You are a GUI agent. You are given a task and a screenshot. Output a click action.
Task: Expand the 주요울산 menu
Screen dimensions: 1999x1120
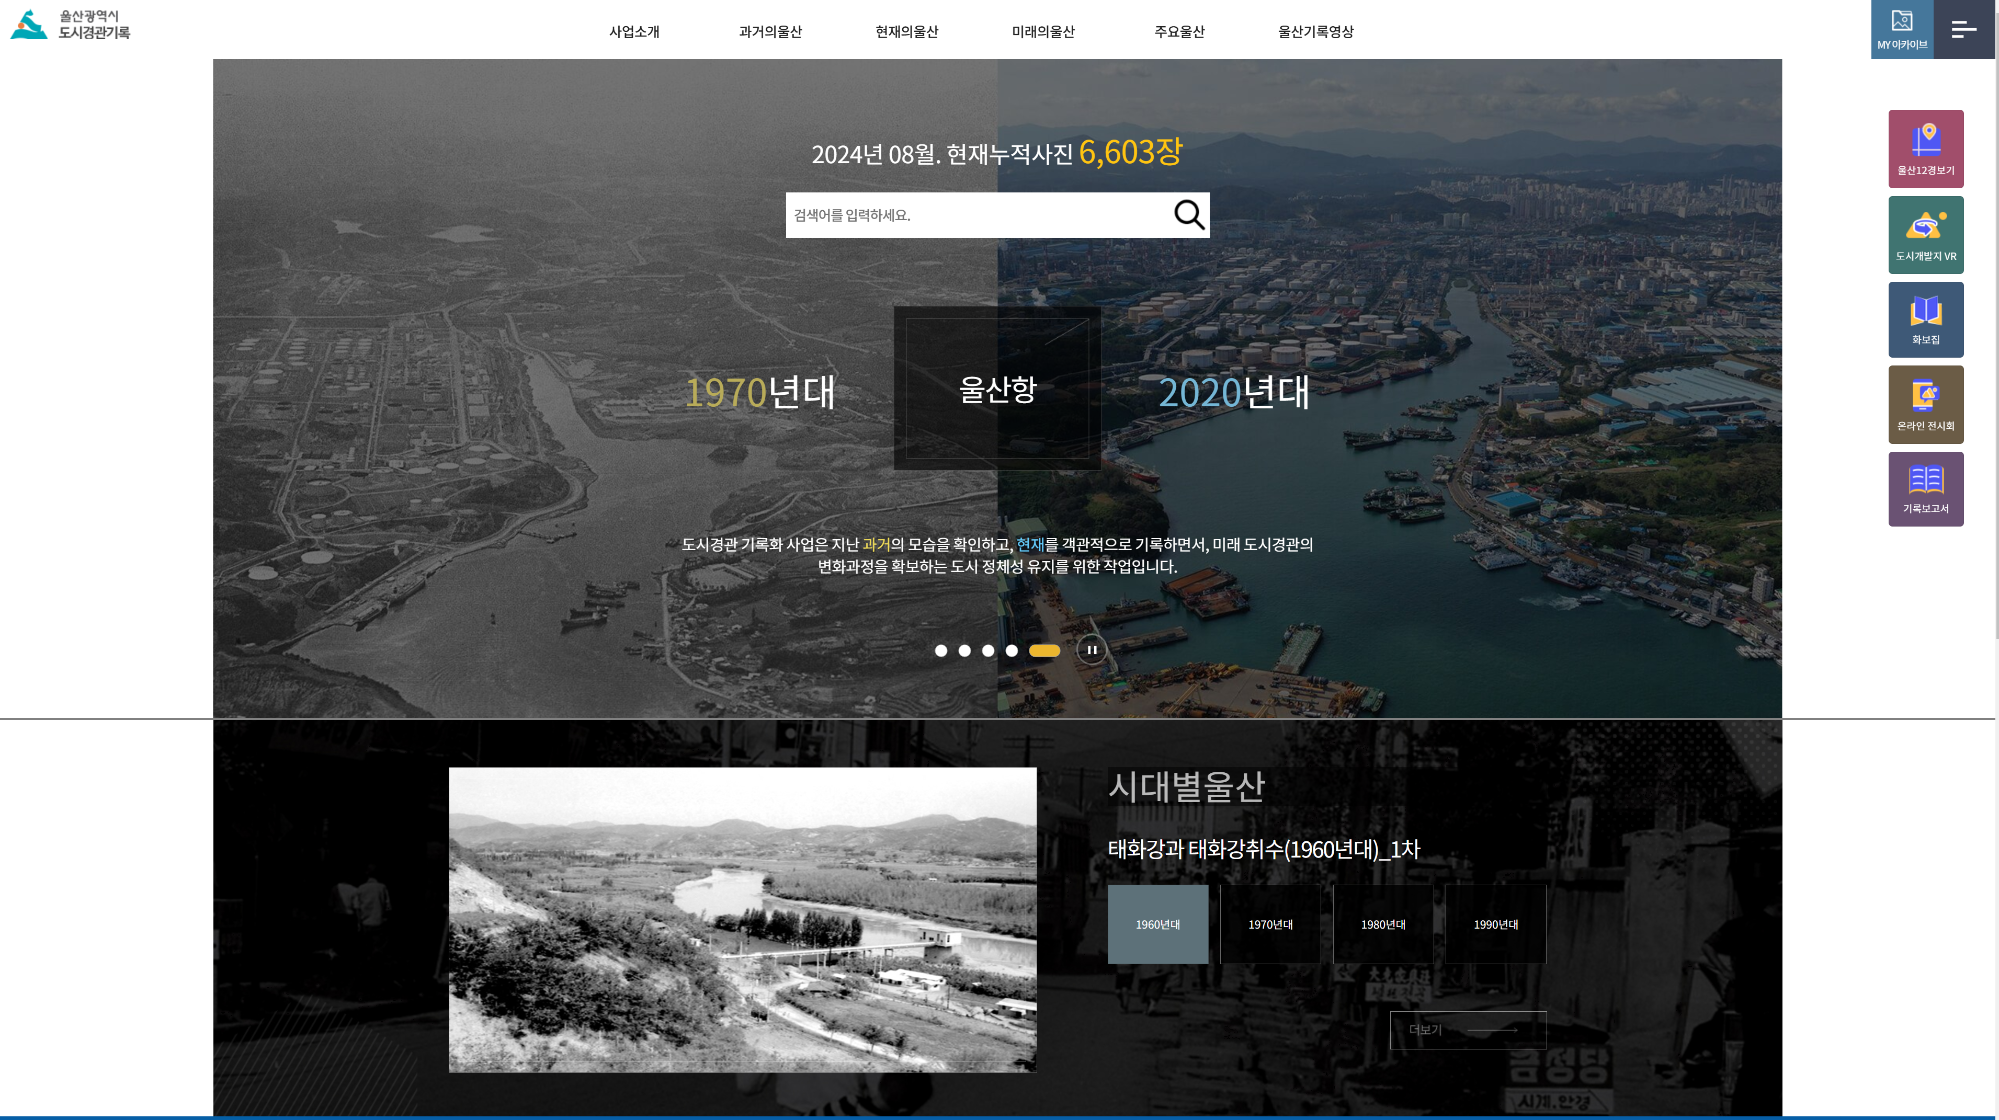coord(1179,32)
